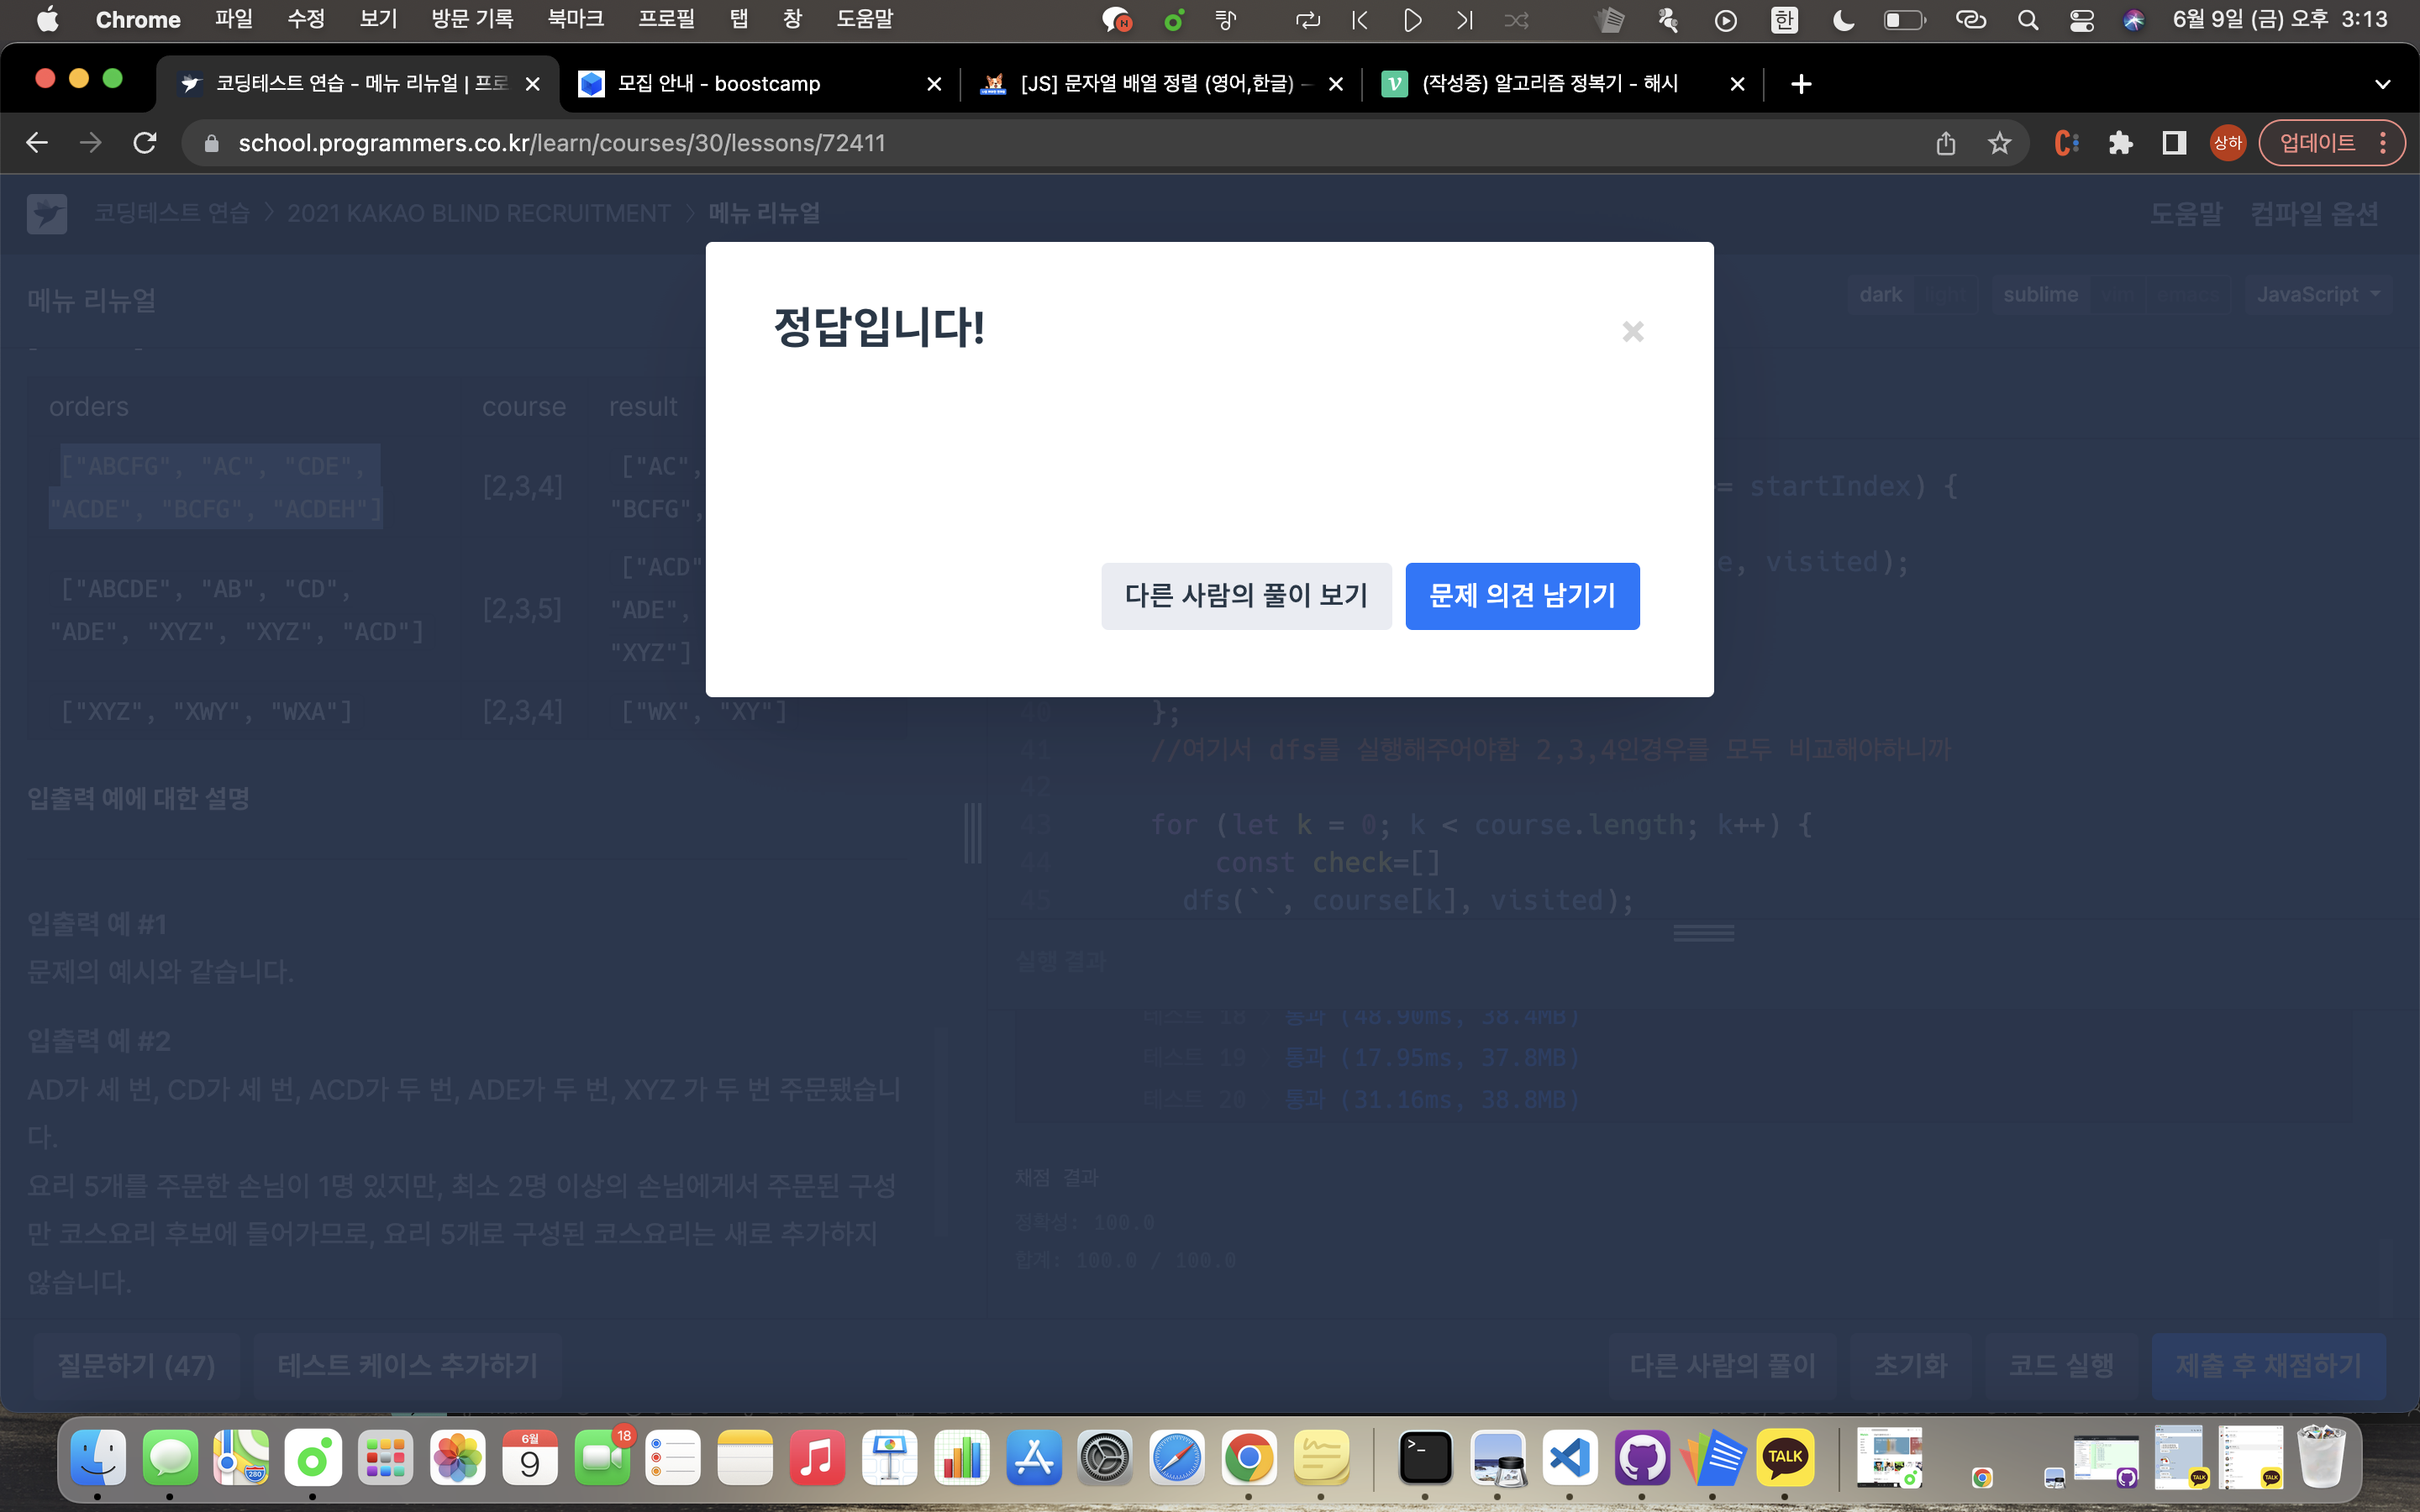Open the share page icon in address bar
Viewport: 2420px width, 1512px height.
[x=1945, y=143]
